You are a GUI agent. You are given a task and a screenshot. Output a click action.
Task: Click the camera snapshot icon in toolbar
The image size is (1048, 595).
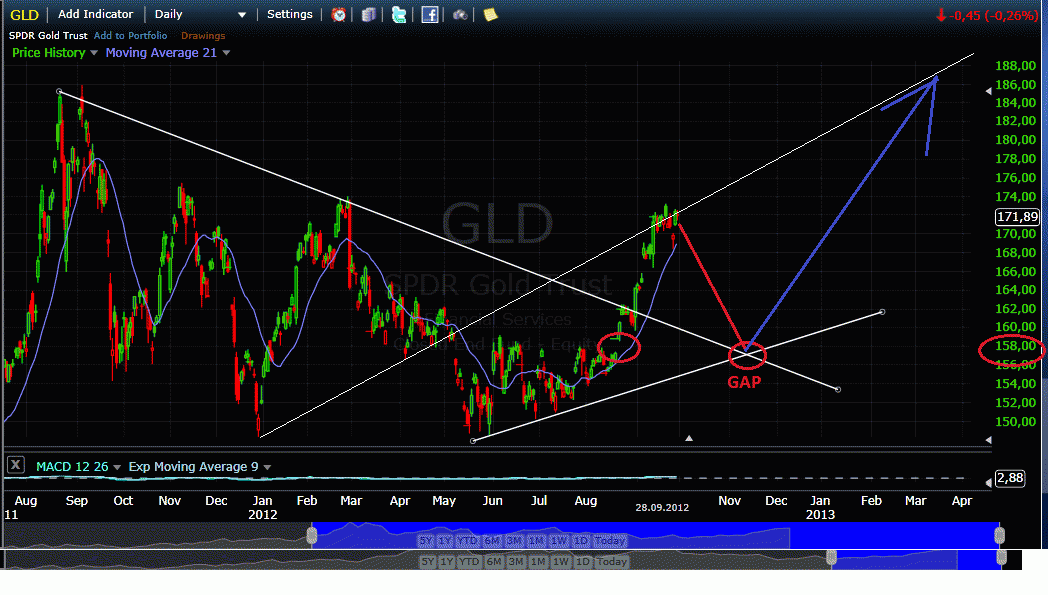tap(460, 15)
